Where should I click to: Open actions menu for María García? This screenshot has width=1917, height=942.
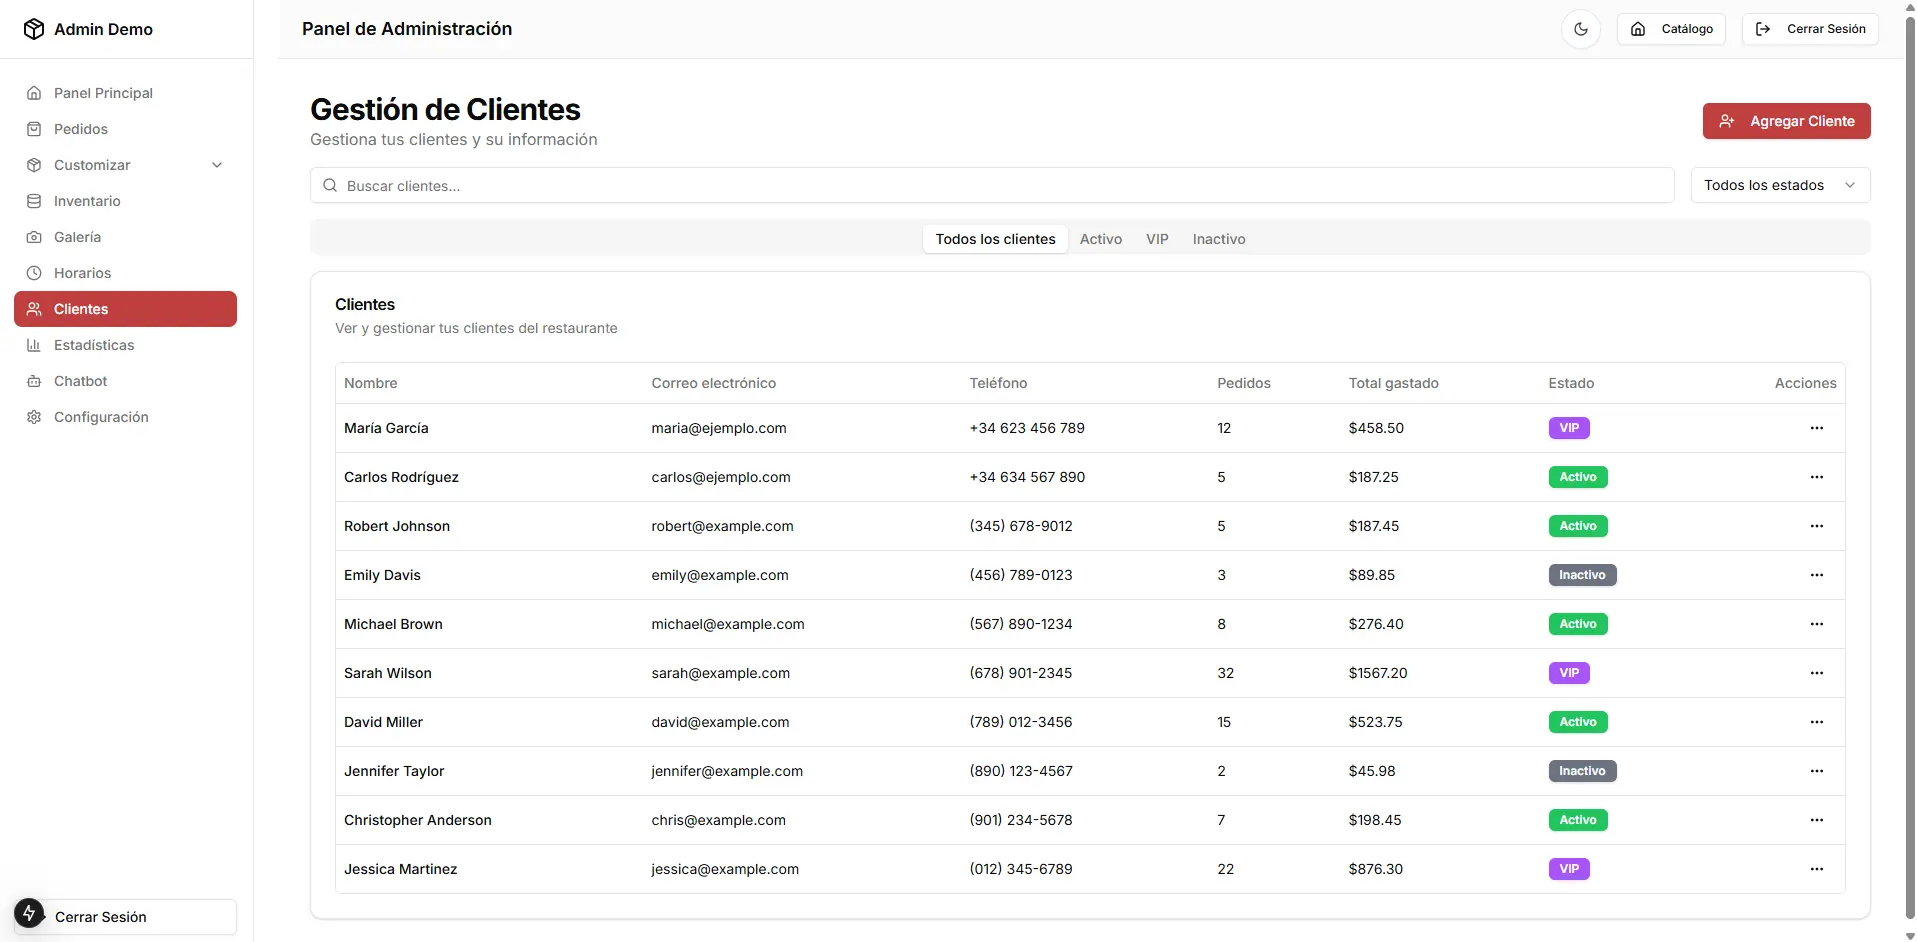coord(1816,428)
